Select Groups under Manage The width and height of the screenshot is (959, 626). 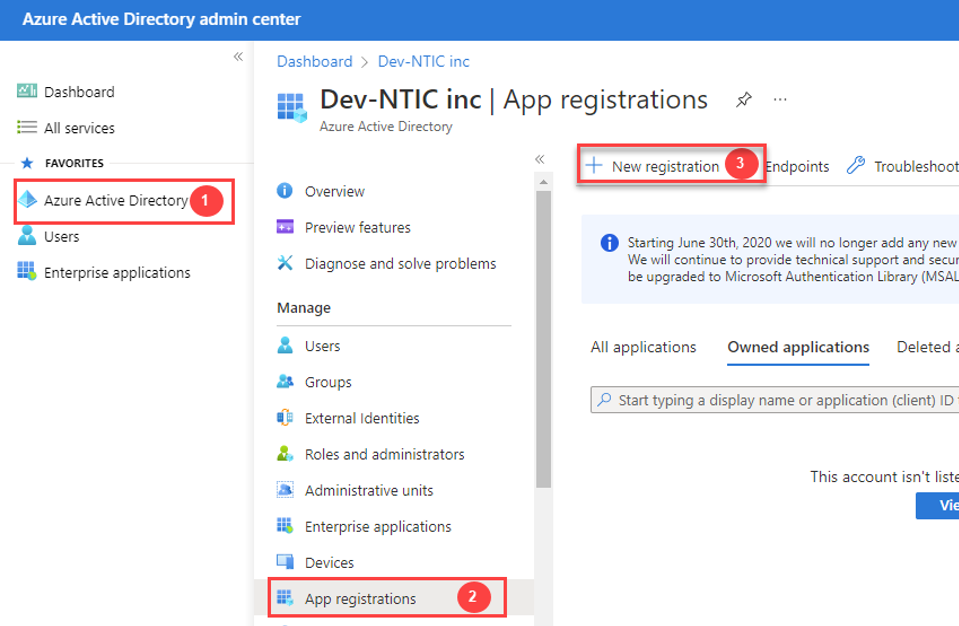[x=328, y=382]
